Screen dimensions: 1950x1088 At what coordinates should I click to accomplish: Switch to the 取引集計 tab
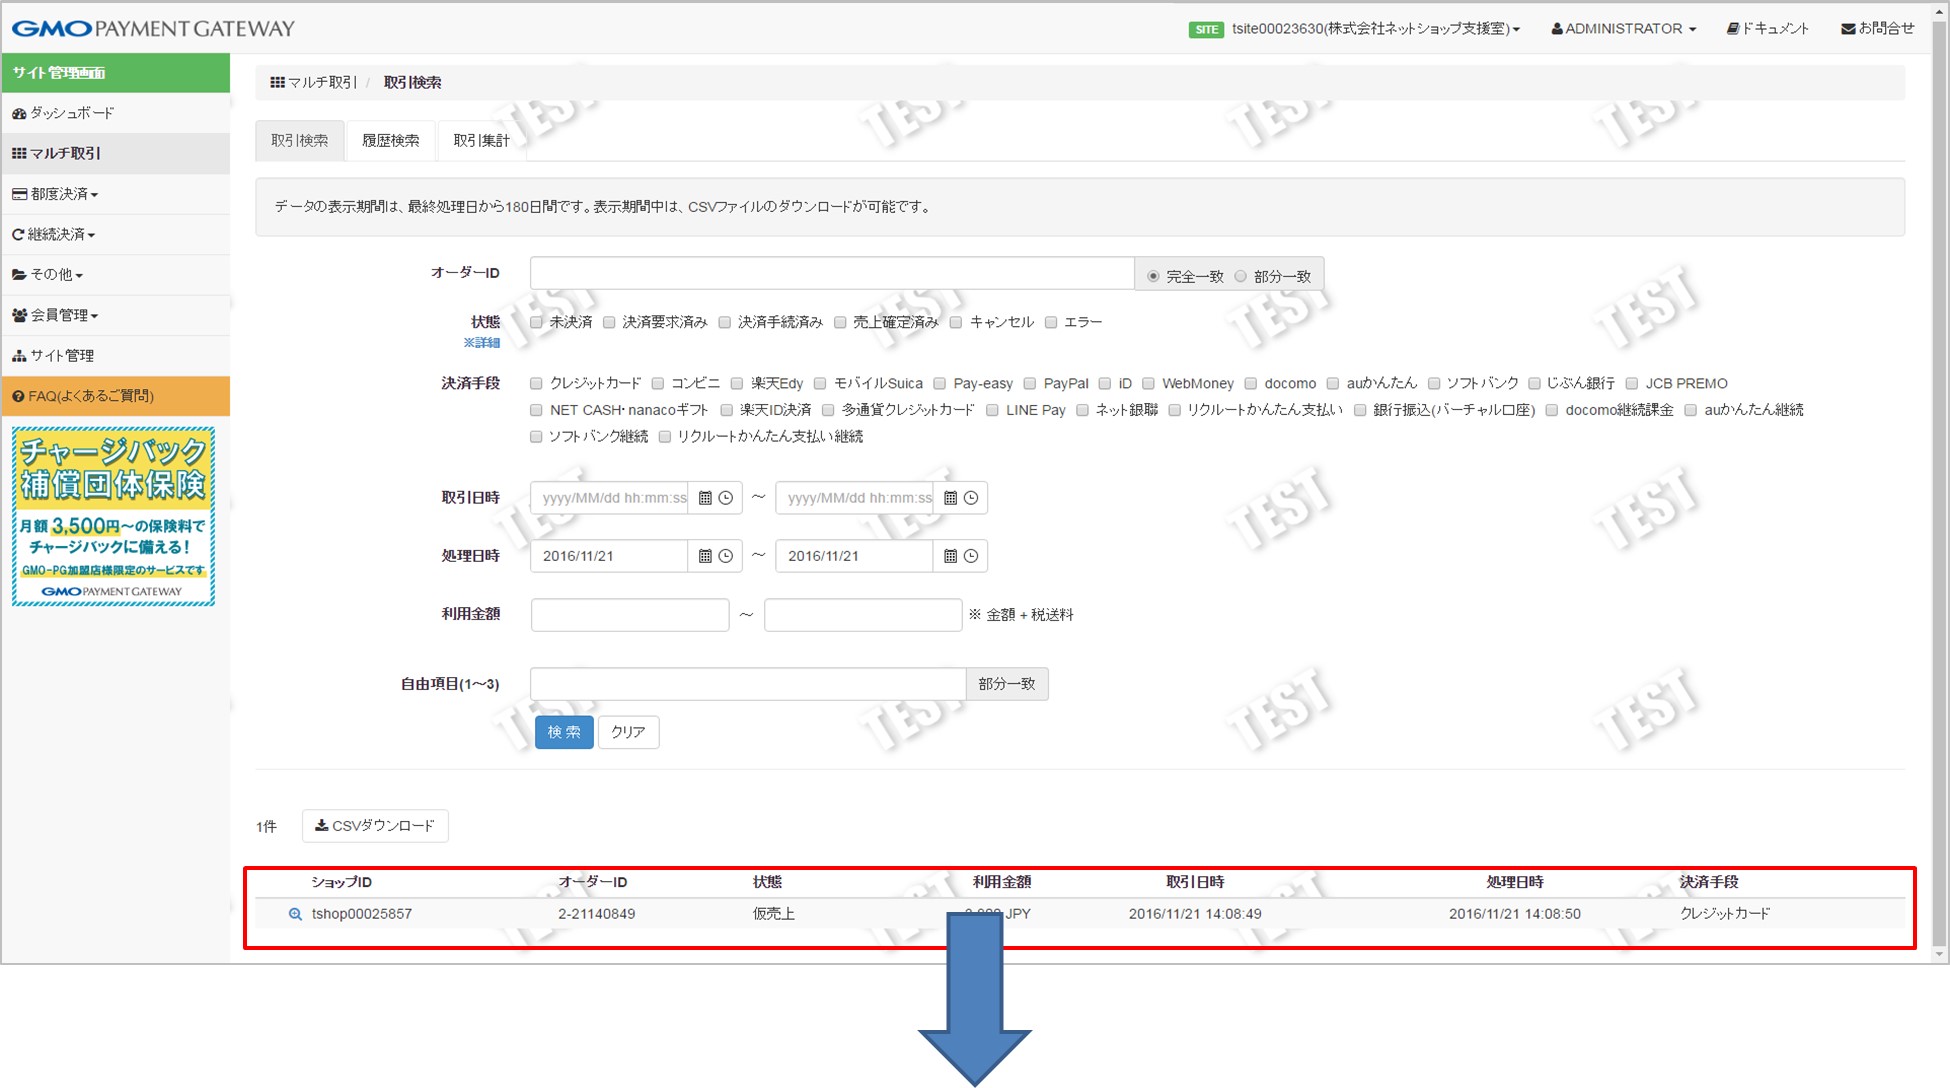[x=481, y=140]
